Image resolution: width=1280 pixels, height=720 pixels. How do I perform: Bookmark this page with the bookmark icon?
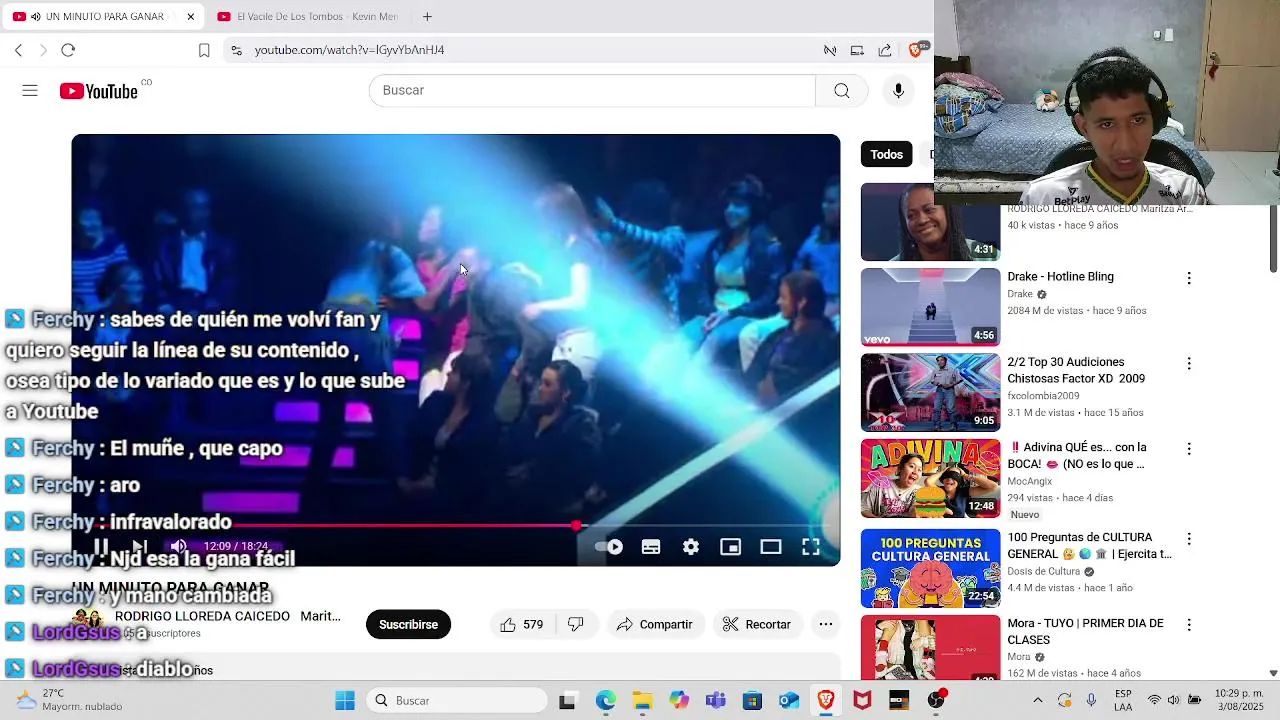coord(204,50)
